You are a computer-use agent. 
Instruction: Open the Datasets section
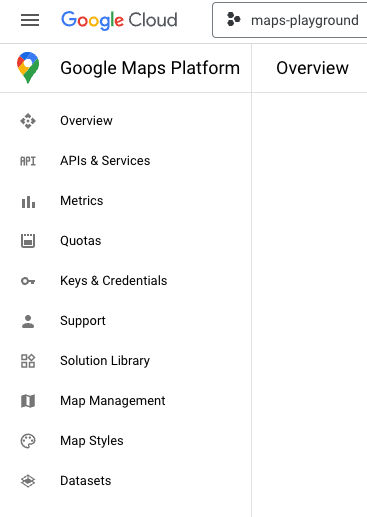click(x=86, y=481)
